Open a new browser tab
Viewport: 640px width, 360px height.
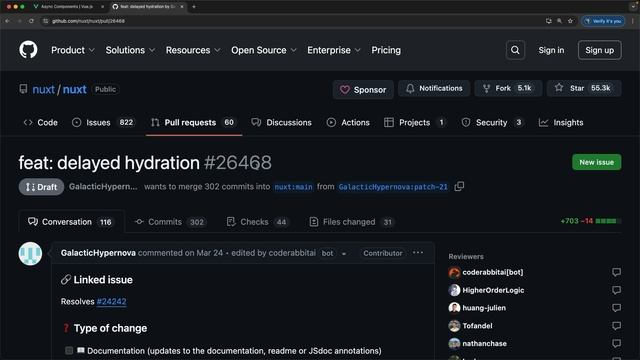pyautogui.click(x=194, y=7)
